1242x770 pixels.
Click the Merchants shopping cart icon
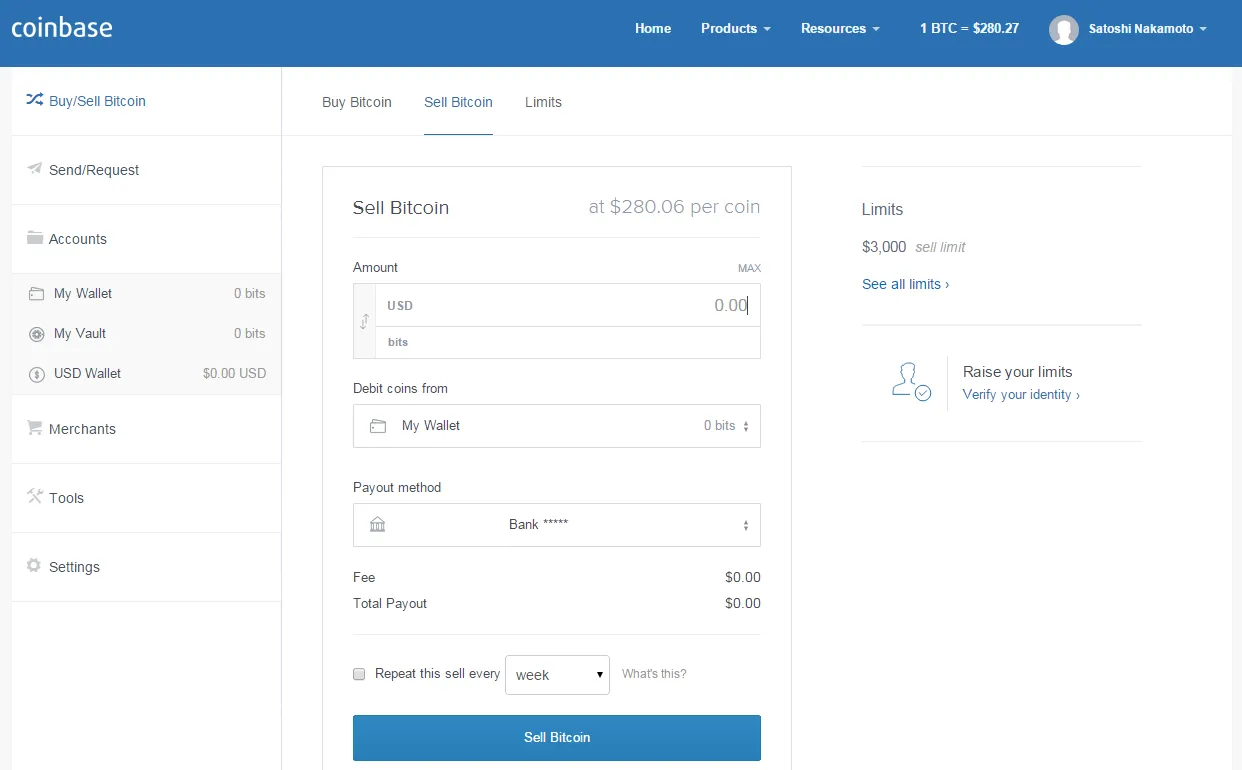[x=34, y=428]
